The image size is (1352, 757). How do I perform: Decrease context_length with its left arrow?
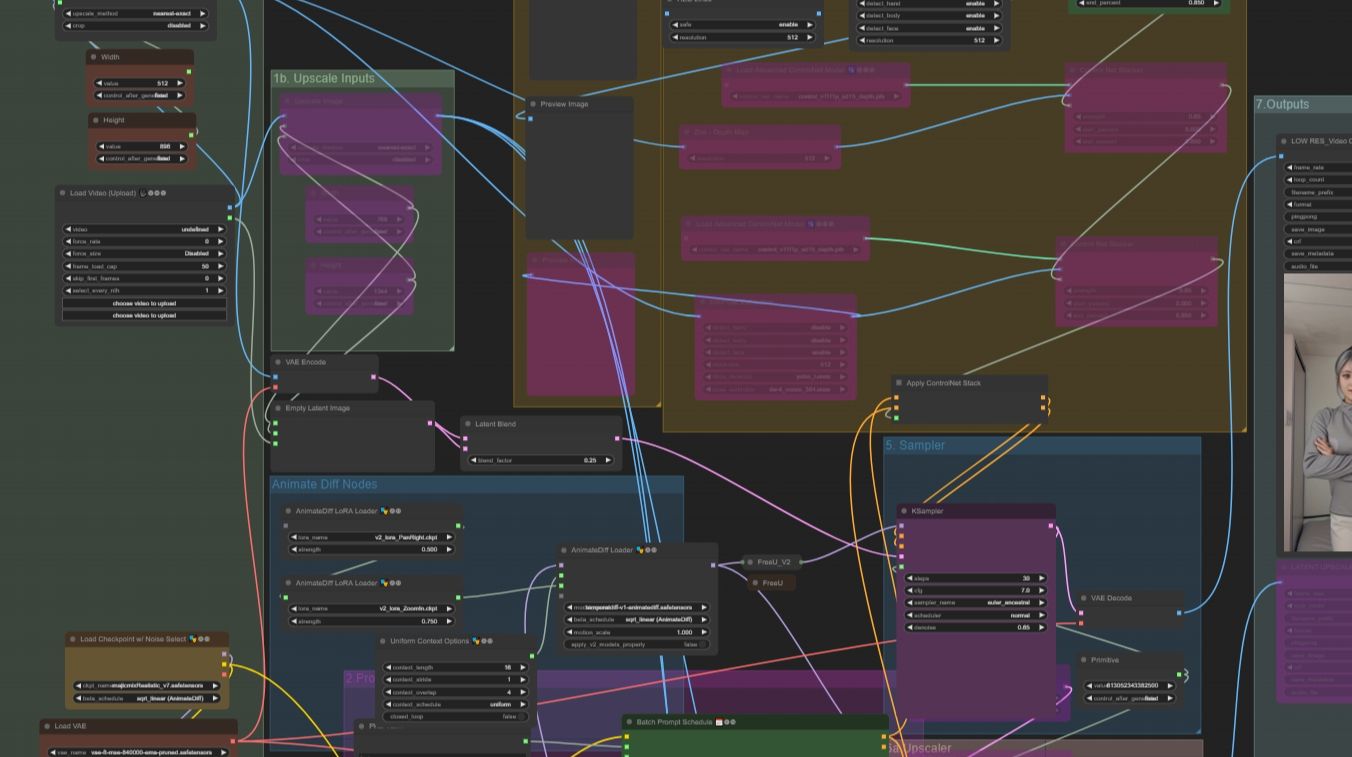(x=388, y=667)
